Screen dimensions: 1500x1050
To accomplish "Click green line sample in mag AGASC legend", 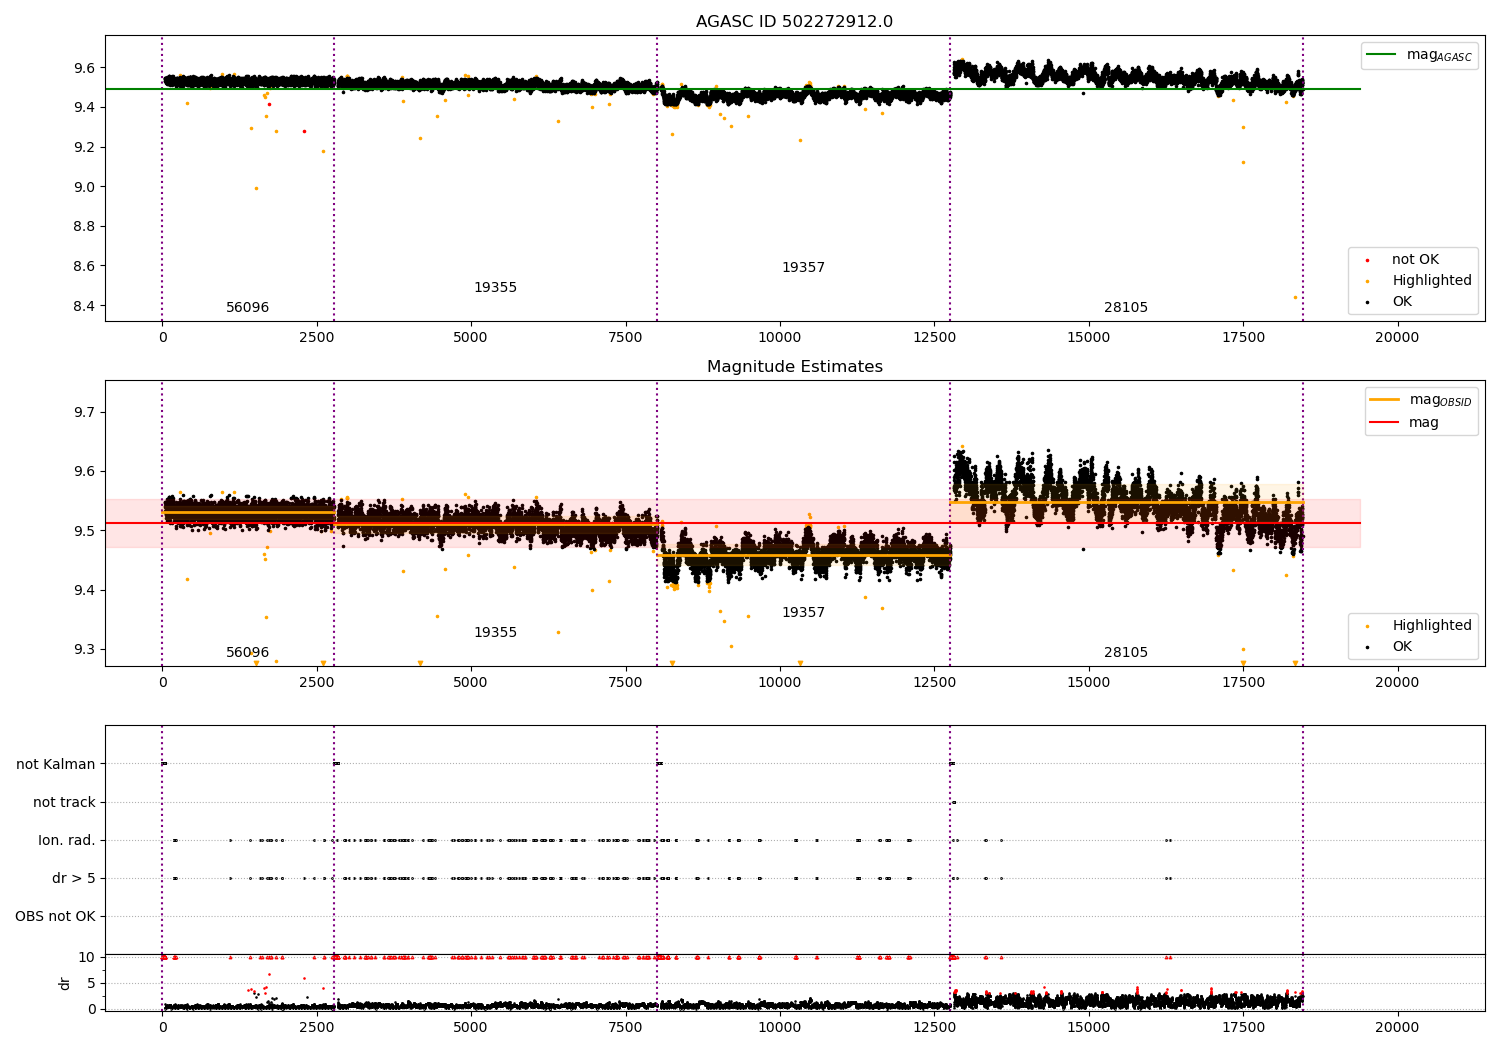I will pyautogui.click(x=1382, y=55).
